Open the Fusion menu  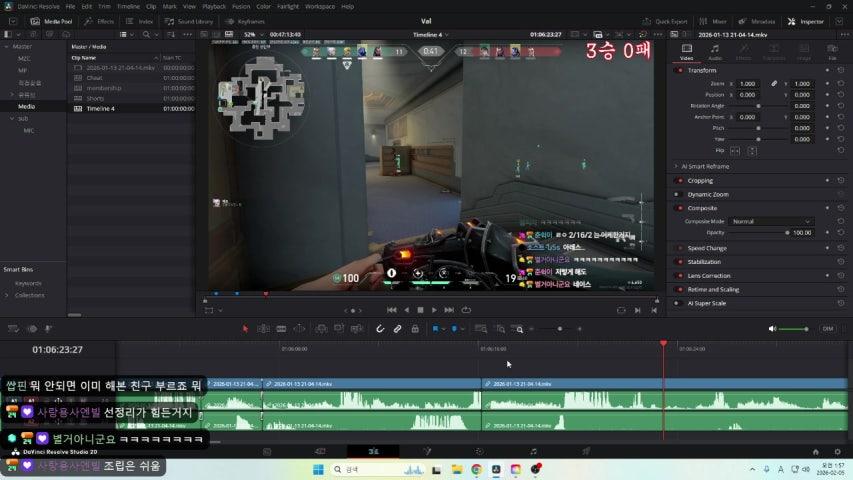click(x=240, y=6)
